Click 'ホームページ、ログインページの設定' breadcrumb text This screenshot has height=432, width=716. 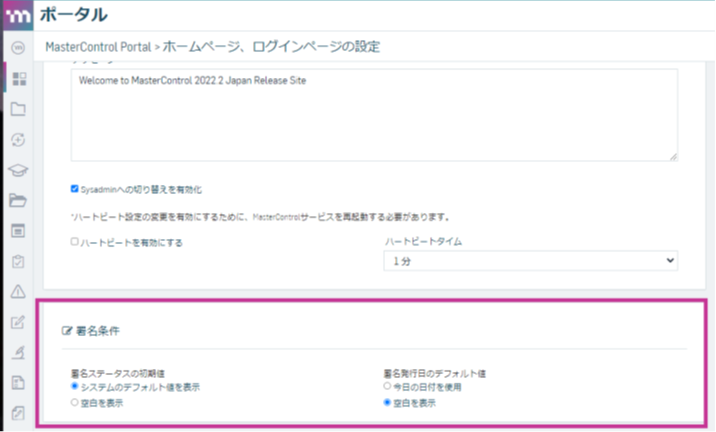[x=271, y=47]
